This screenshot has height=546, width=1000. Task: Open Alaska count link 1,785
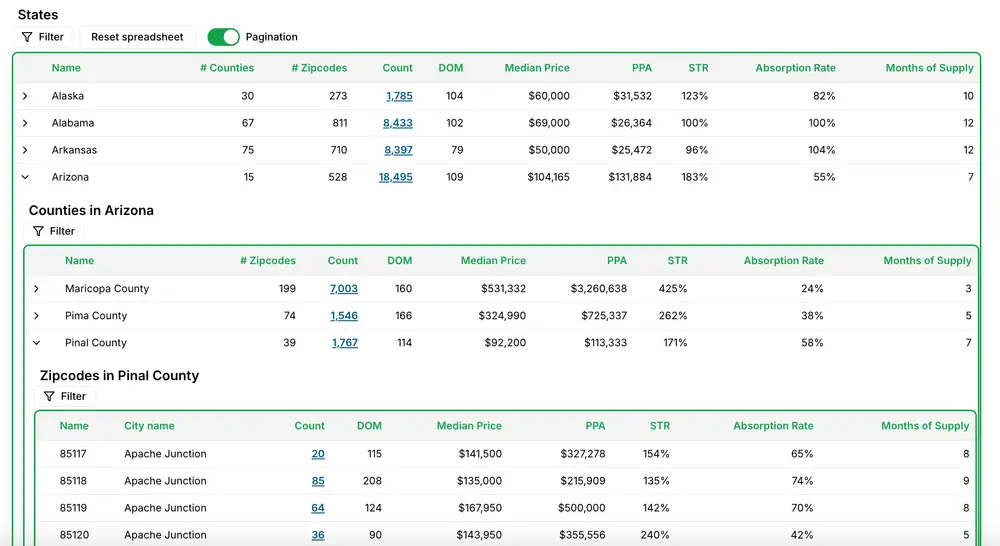(x=399, y=96)
